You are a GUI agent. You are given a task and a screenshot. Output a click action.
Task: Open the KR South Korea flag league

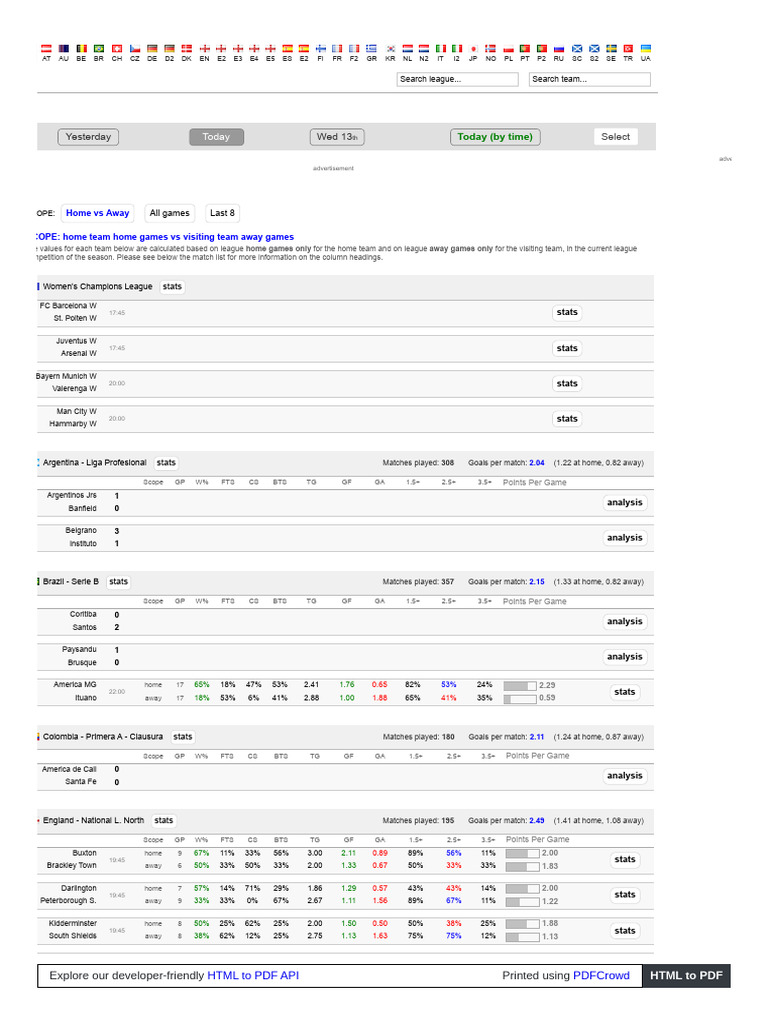(390, 49)
